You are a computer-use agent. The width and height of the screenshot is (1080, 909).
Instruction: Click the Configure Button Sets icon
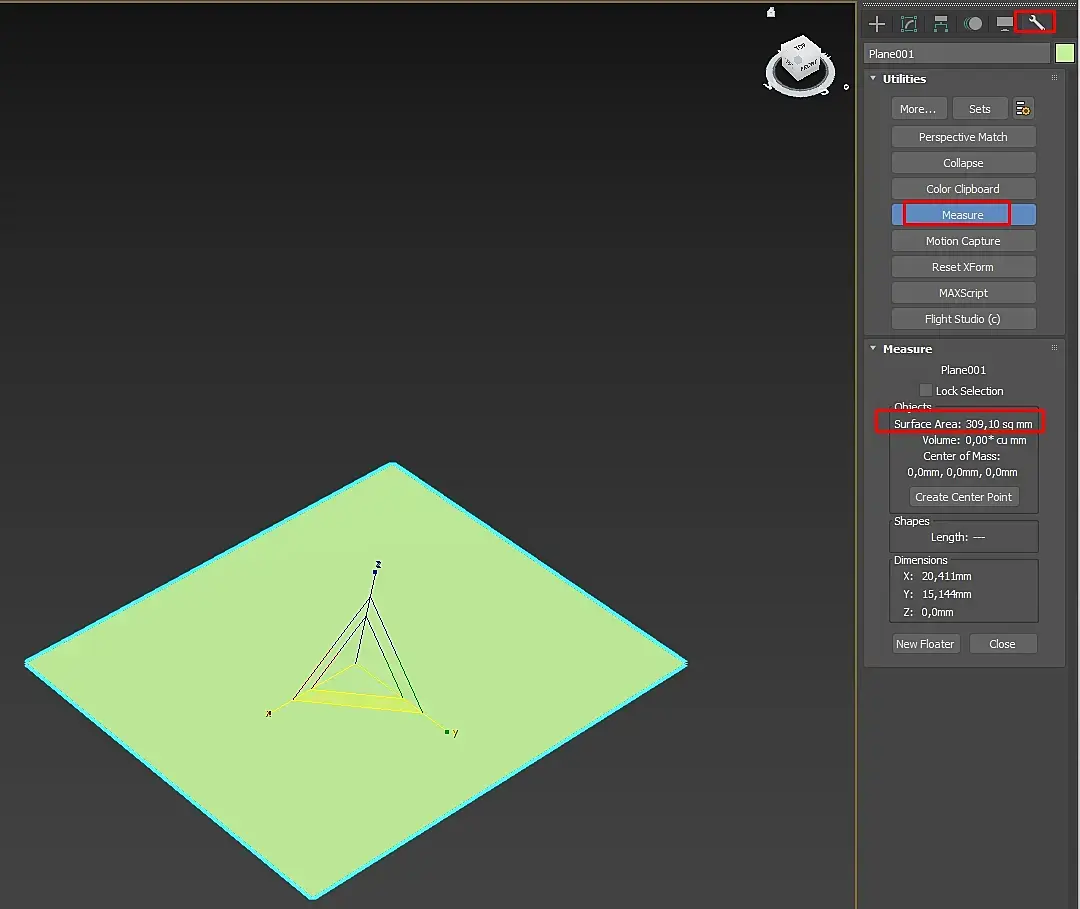pos(1023,109)
